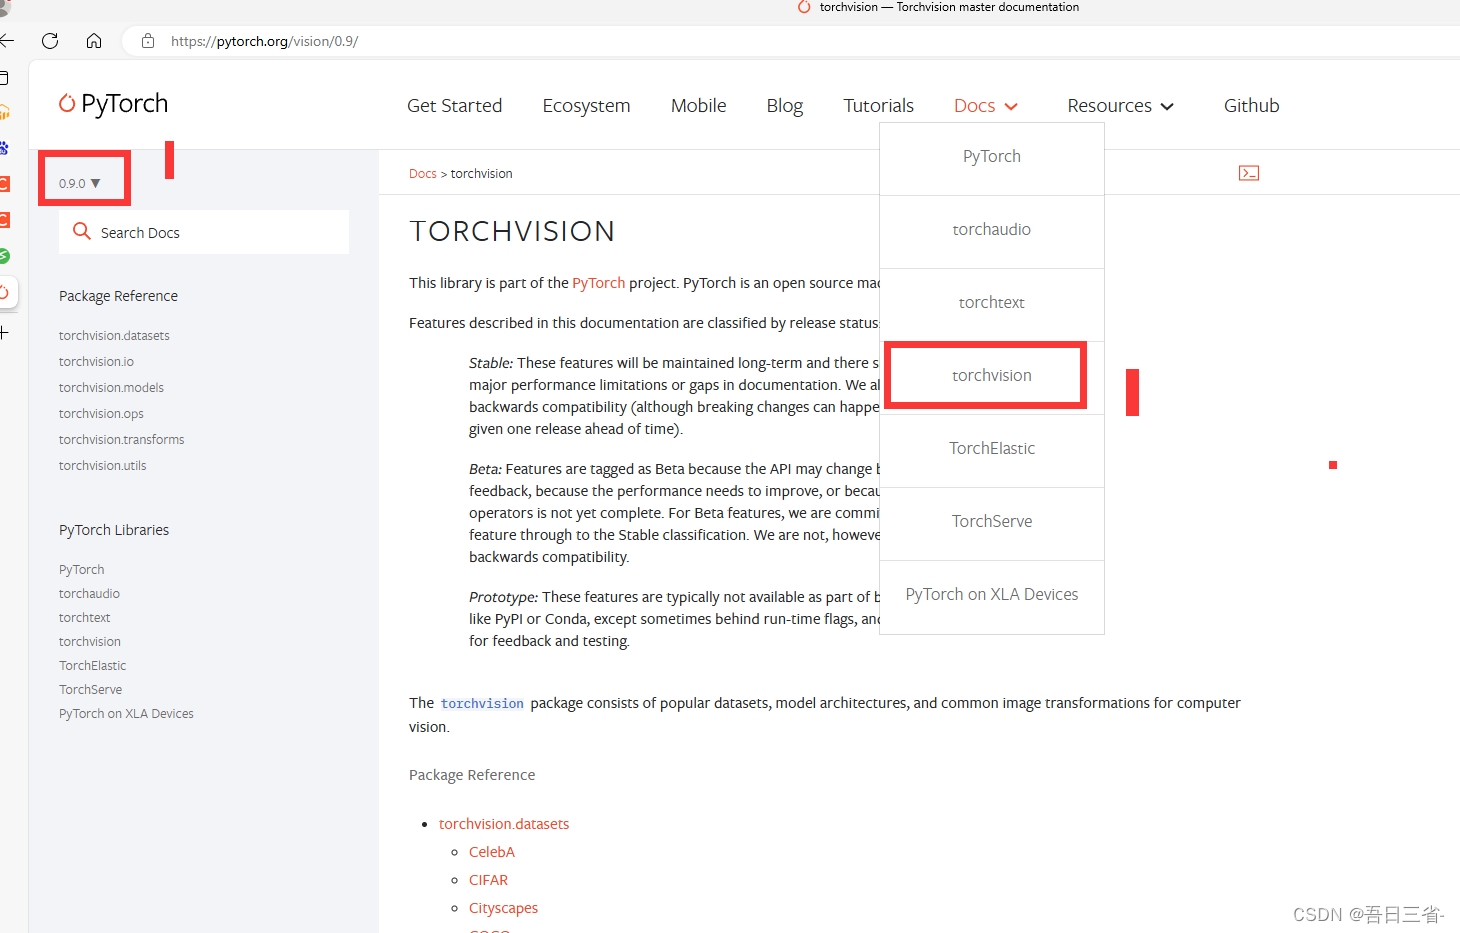The height and width of the screenshot is (933, 1460).
Task: Open Tutorials in the top navigation
Action: (879, 106)
